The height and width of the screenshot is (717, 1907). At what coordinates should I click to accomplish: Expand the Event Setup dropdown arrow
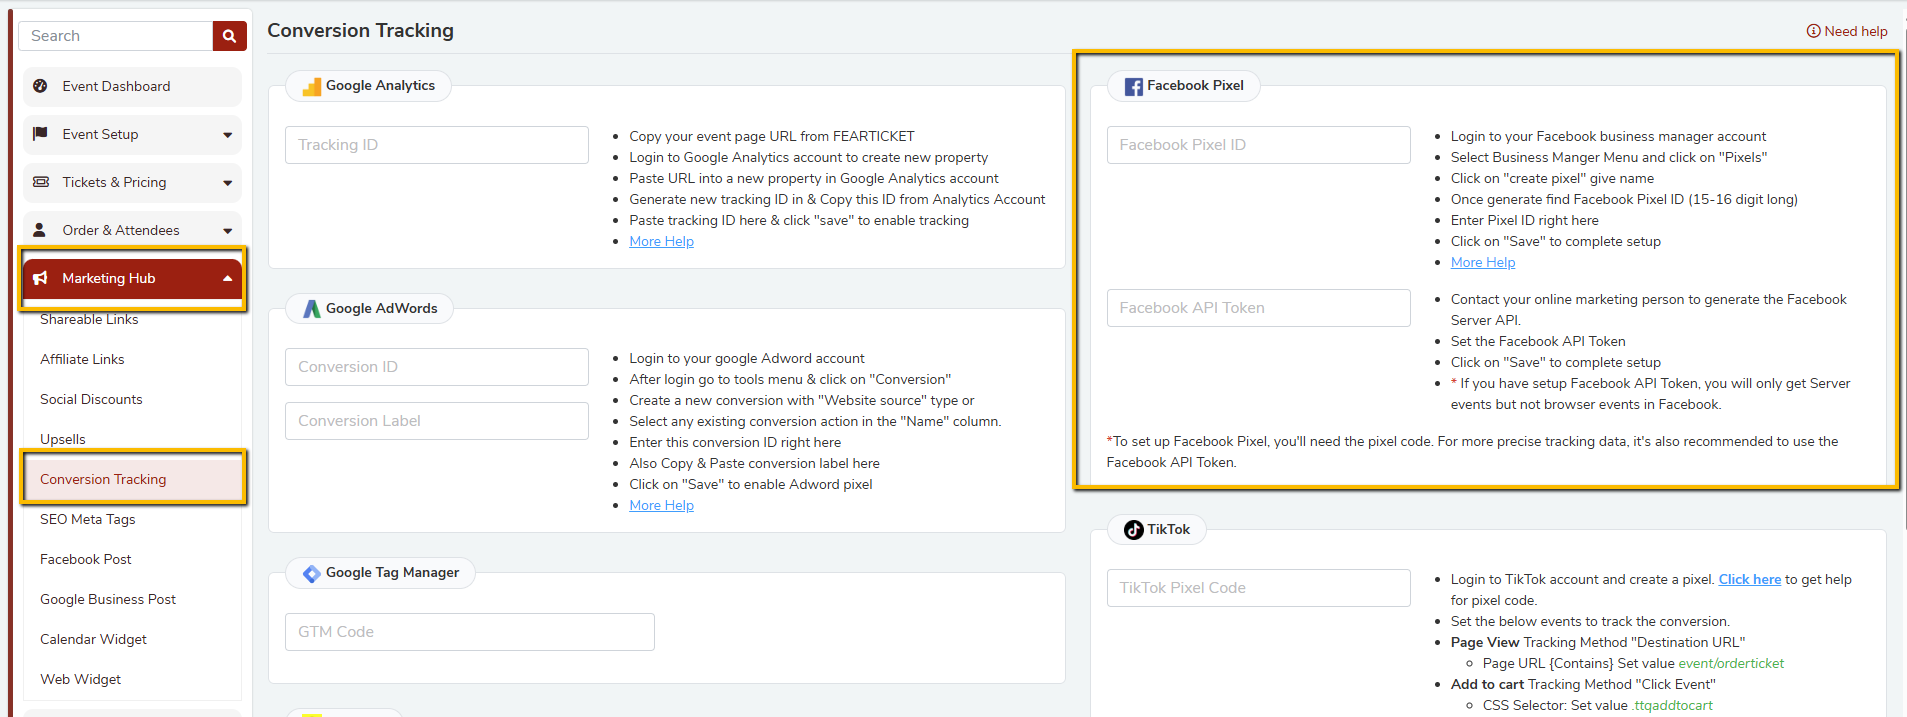[x=228, y=135]
